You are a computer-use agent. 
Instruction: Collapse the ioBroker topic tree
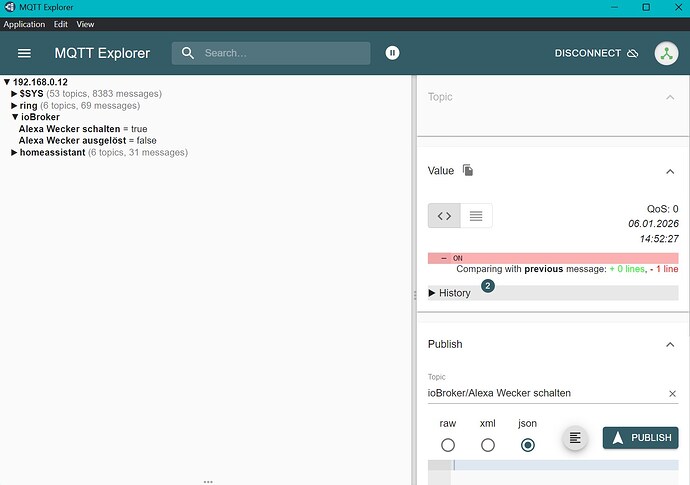tap(15, 117)
